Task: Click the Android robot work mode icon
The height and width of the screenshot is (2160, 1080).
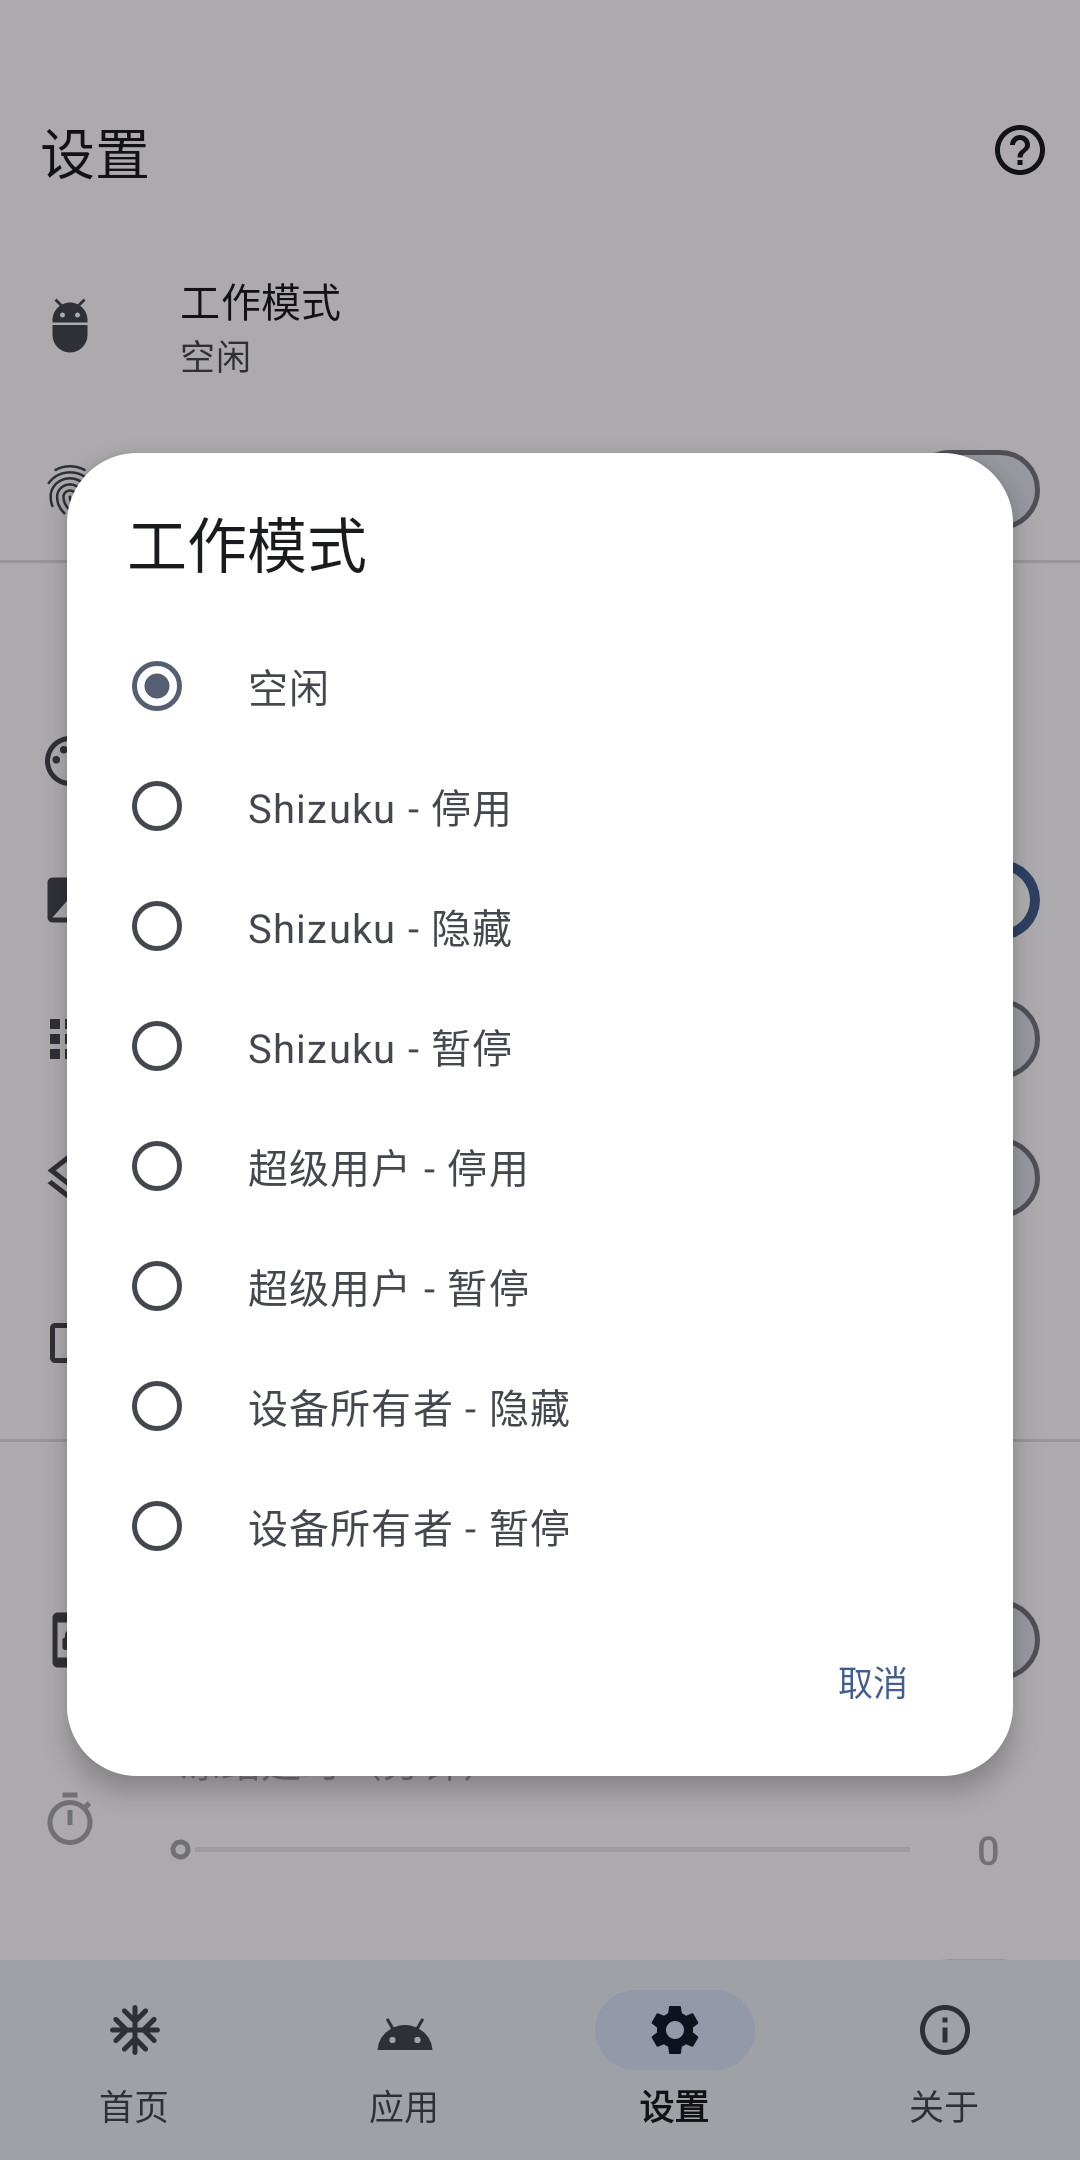Action: click(x=70, y=326)
